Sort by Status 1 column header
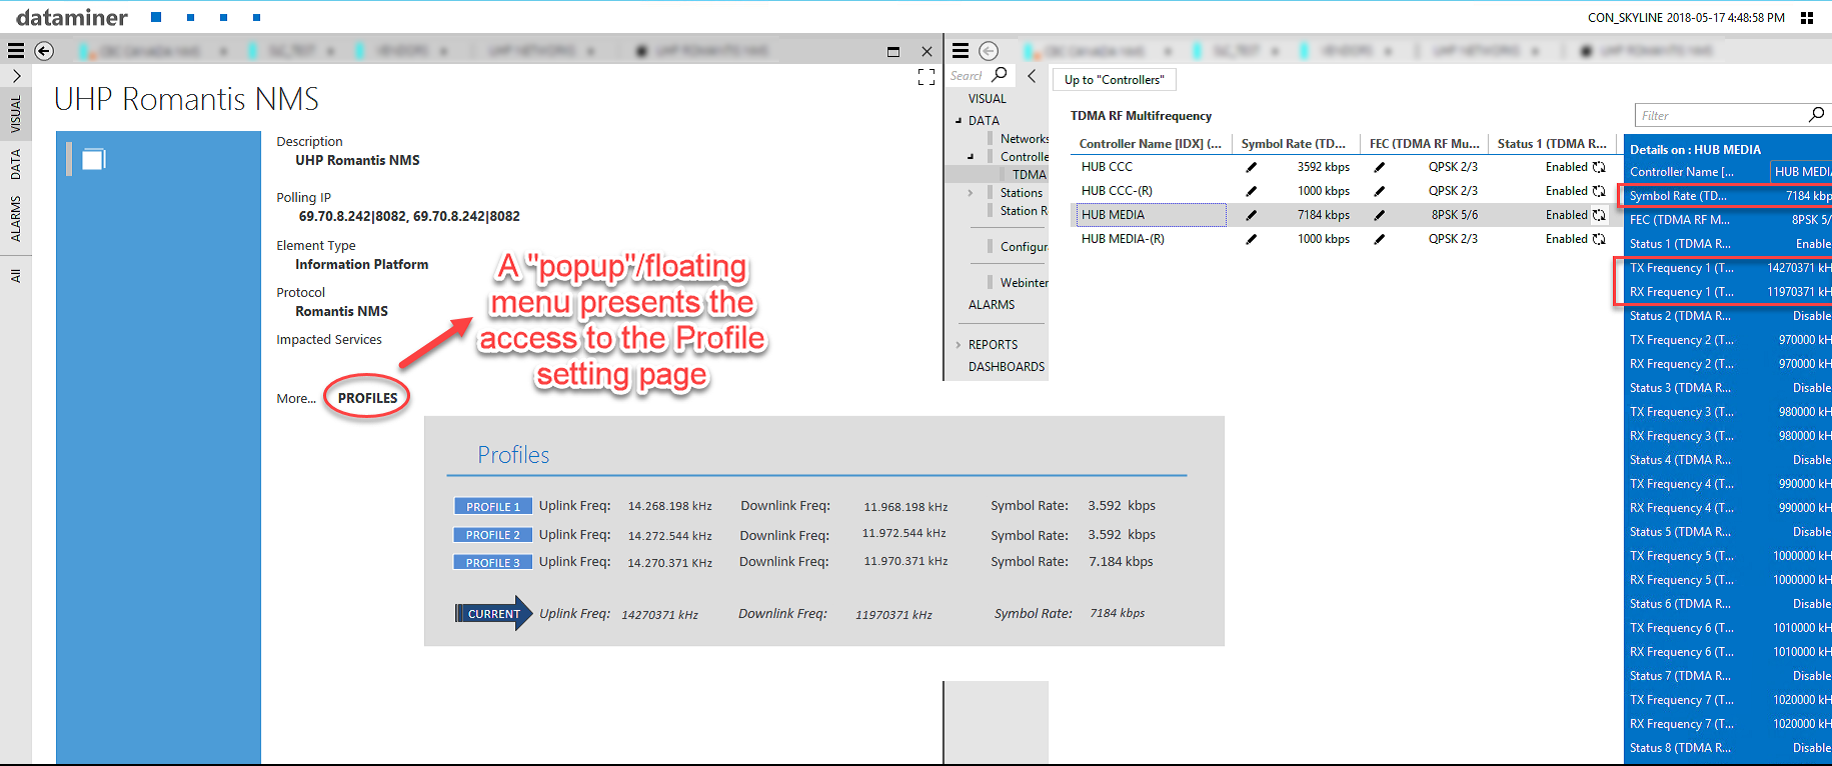The image size is (1832, 766). coord(1552,144)
